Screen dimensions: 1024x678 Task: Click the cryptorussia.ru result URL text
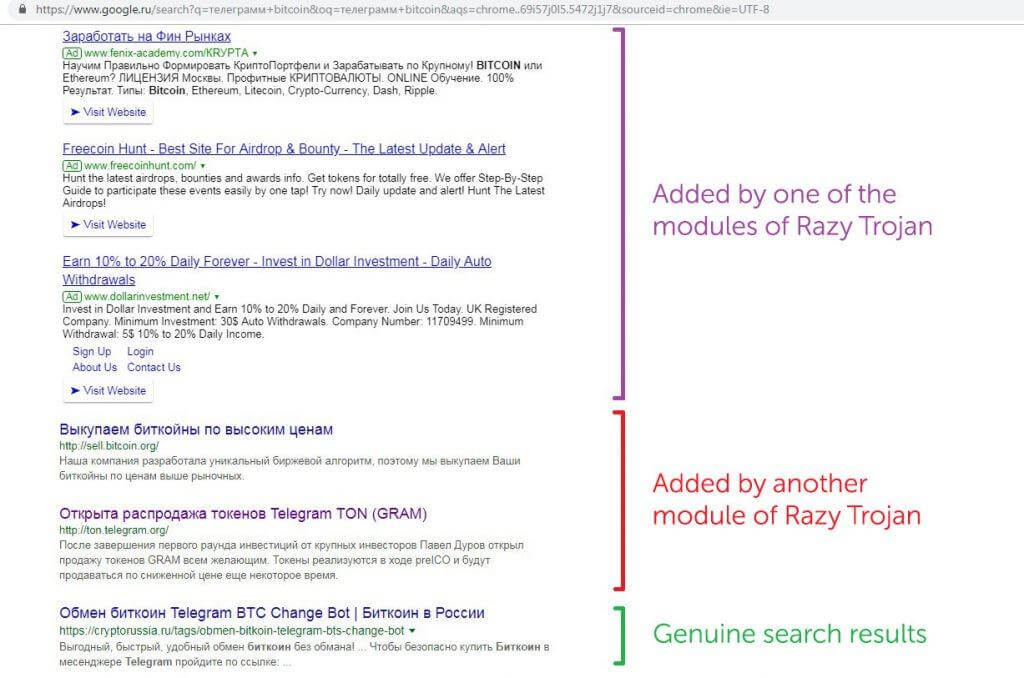point(232,631)
